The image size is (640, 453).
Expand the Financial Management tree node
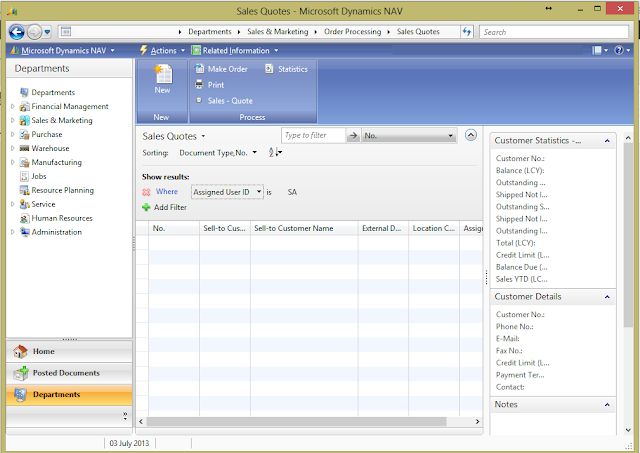(x=13, y=107)
